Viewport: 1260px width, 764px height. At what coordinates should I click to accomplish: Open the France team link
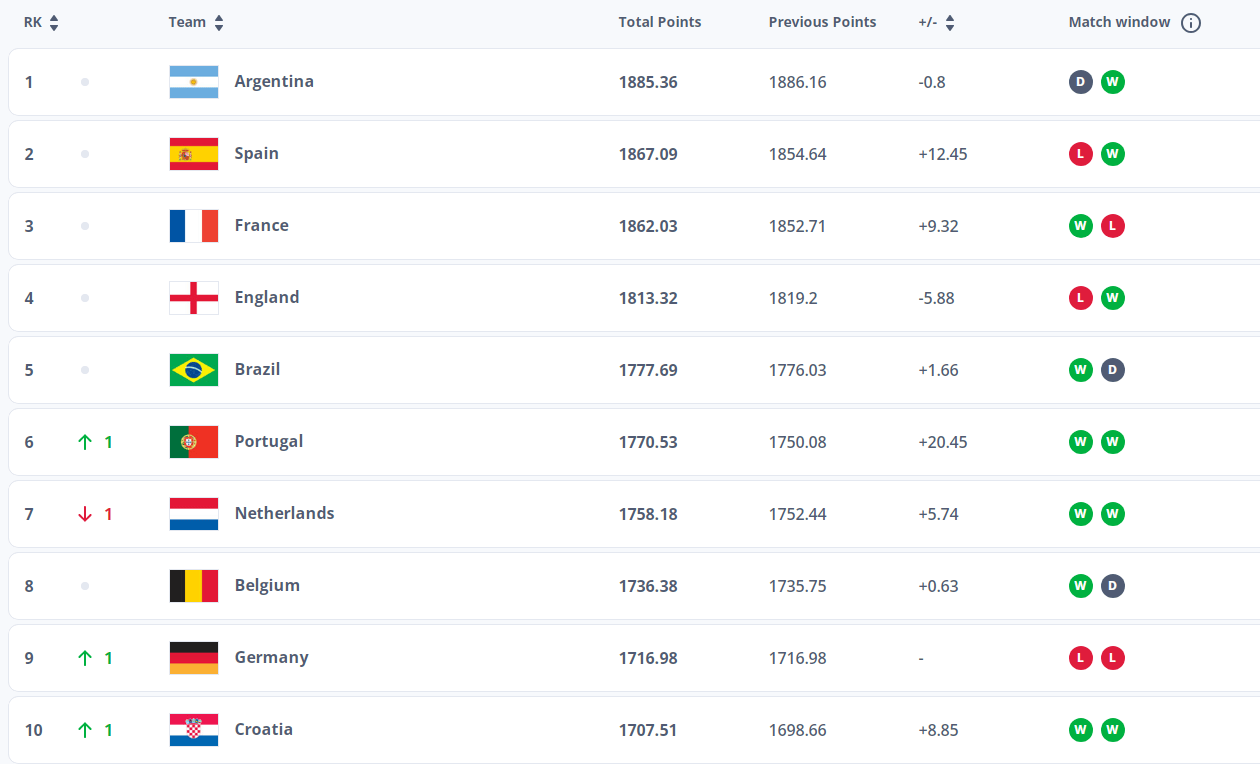click(x=262, y=226)
